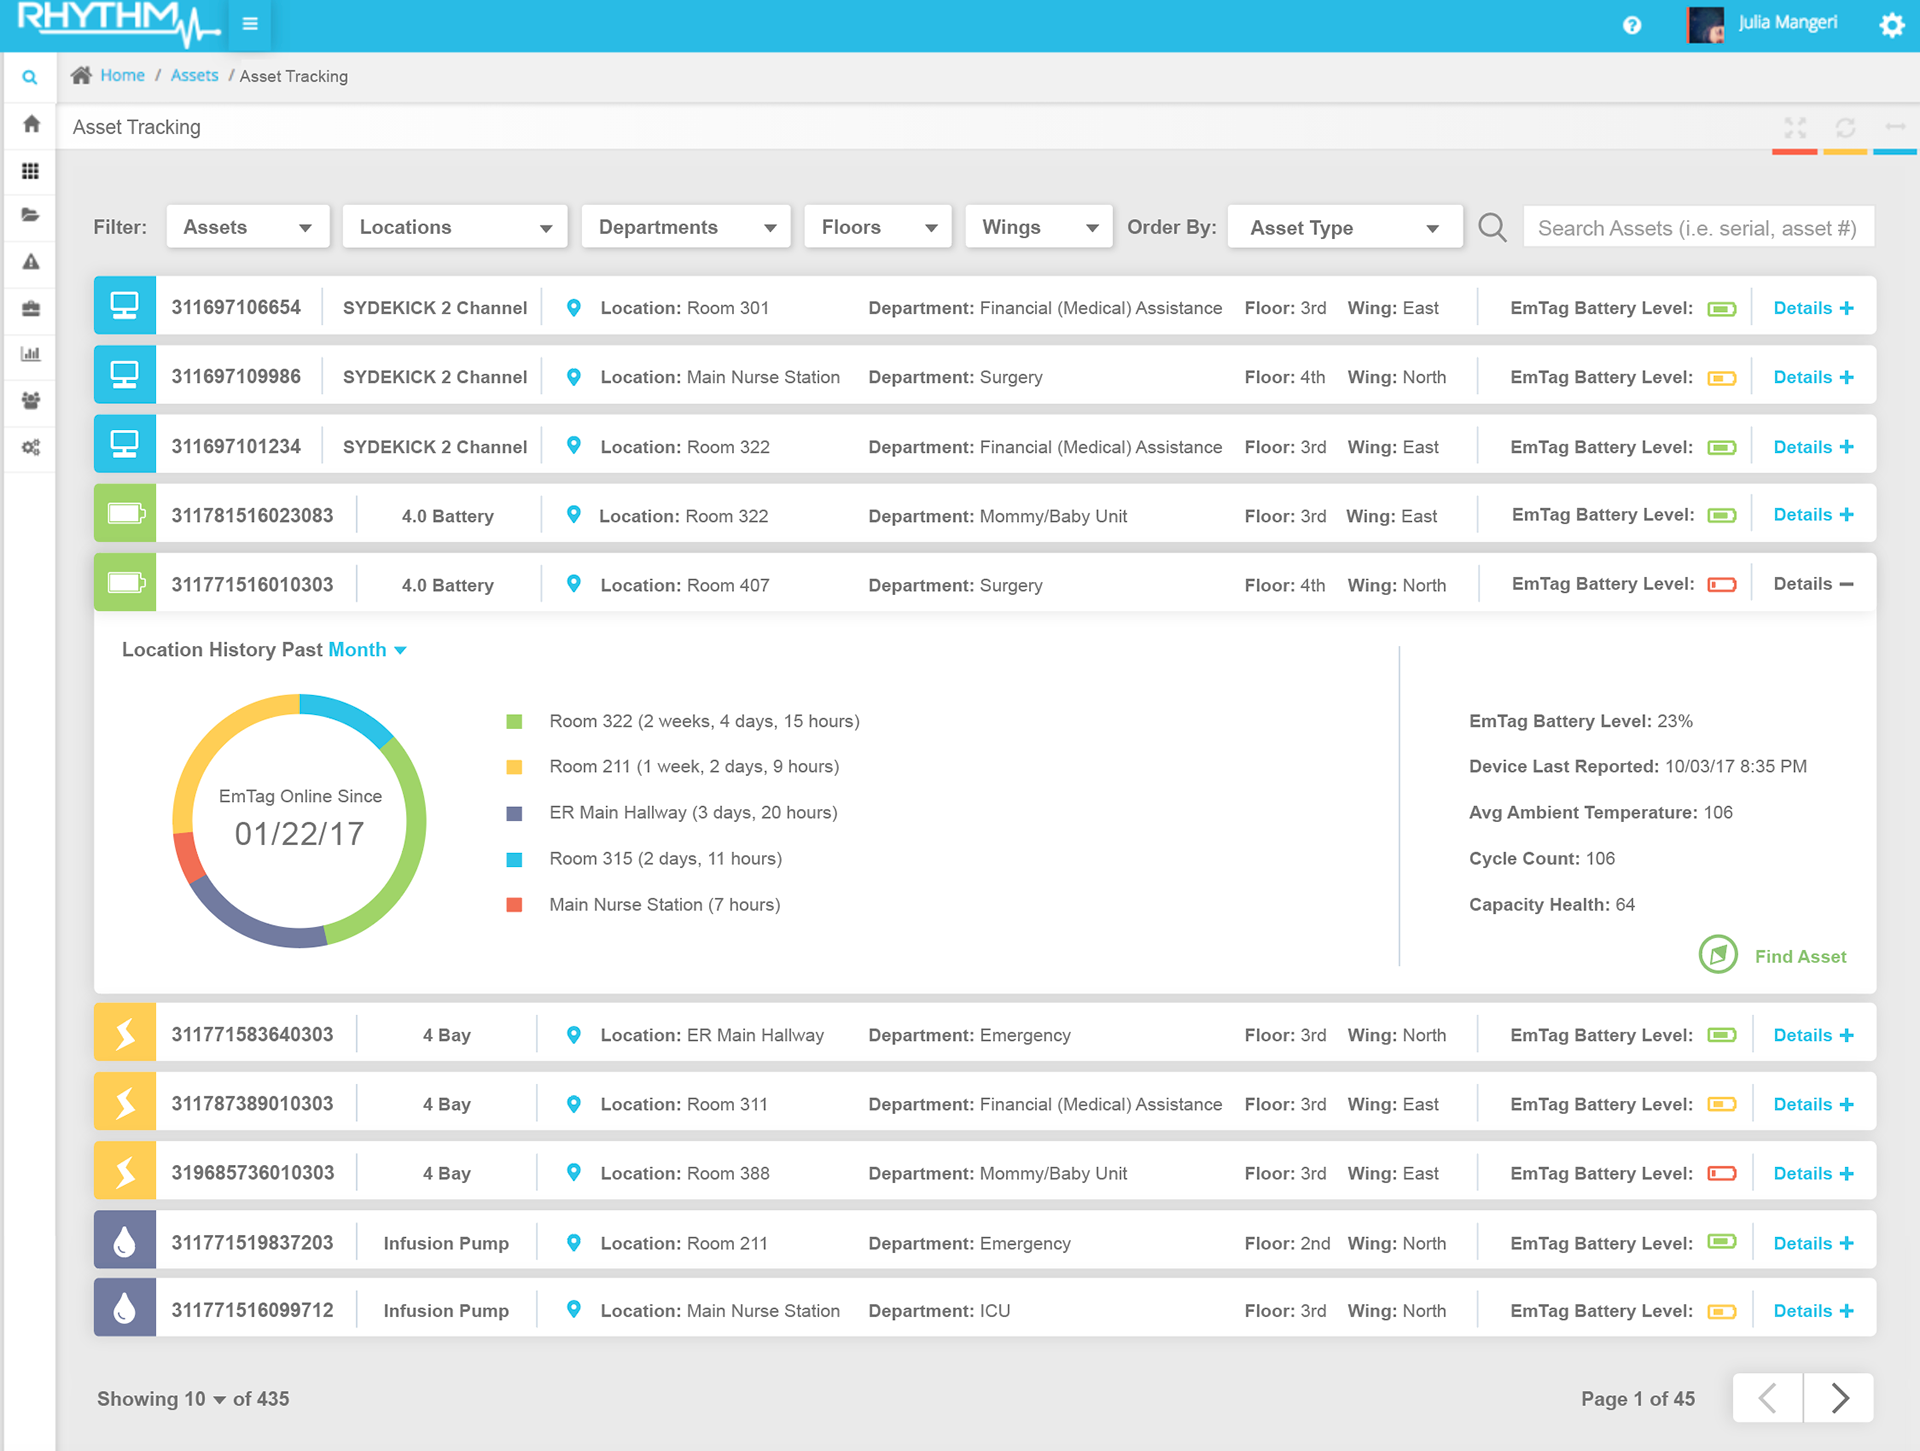1920x1451 pixels.
Task: Click the Search Assets input field
Action: [1697, 228]
